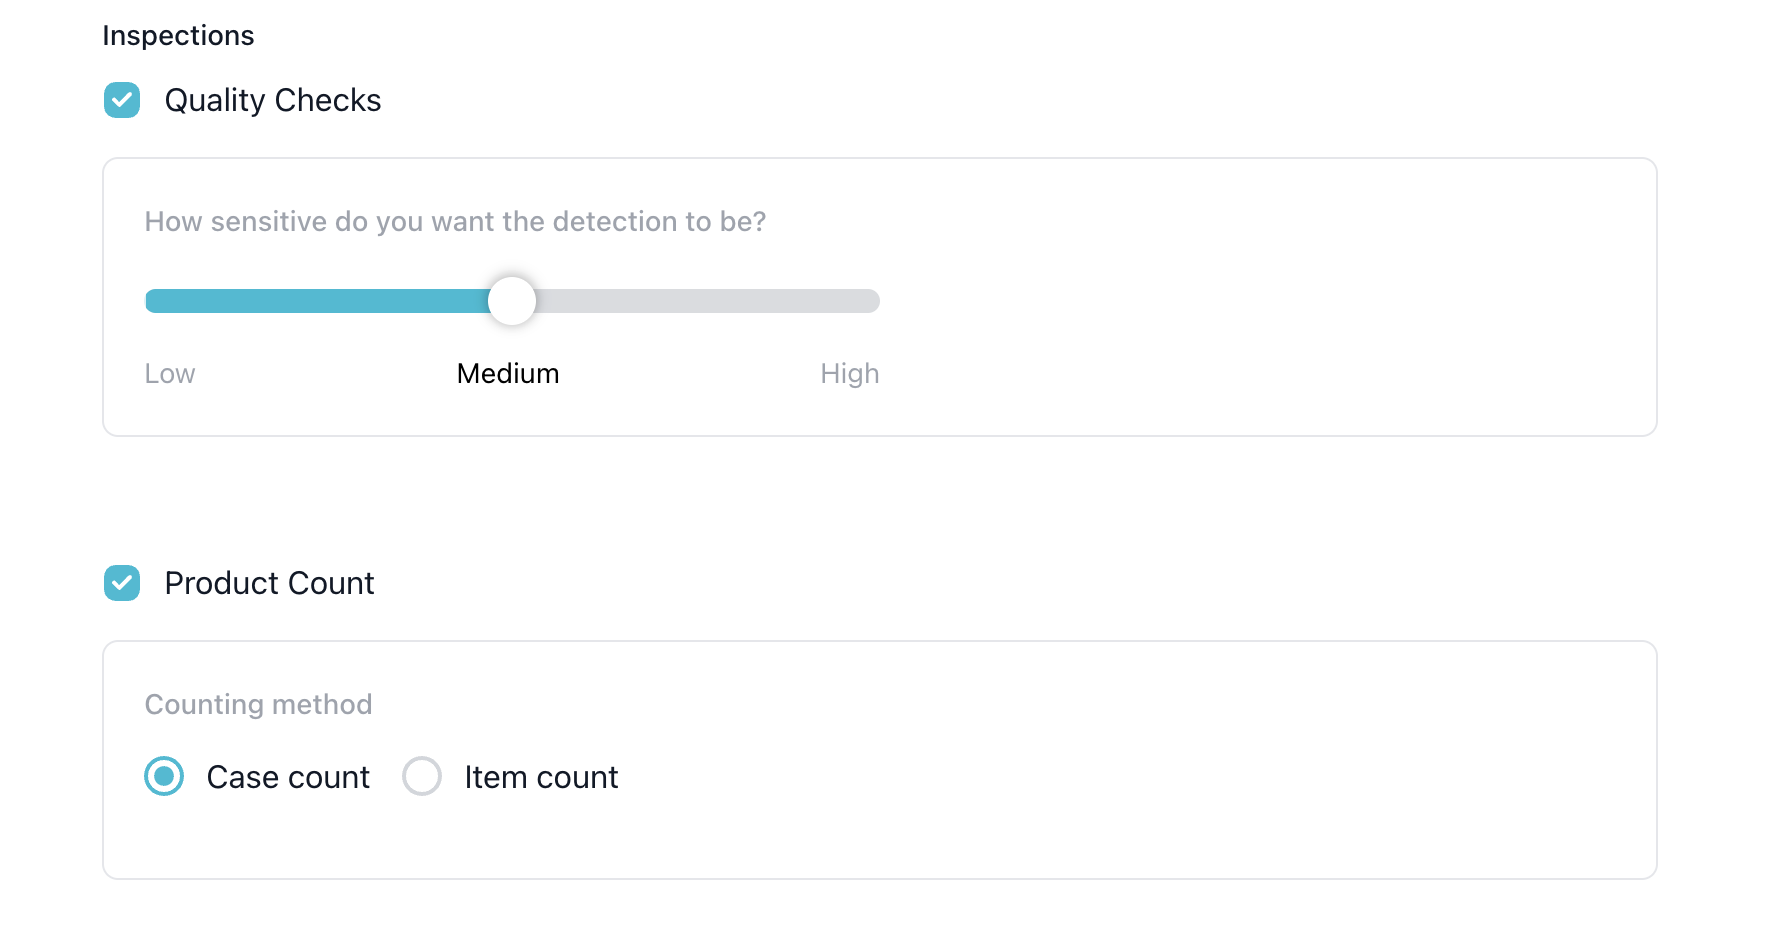The image size is (1778, 928).
Task: Click the checkmark icon beside Quality Checks
Action: coord(122,100)
